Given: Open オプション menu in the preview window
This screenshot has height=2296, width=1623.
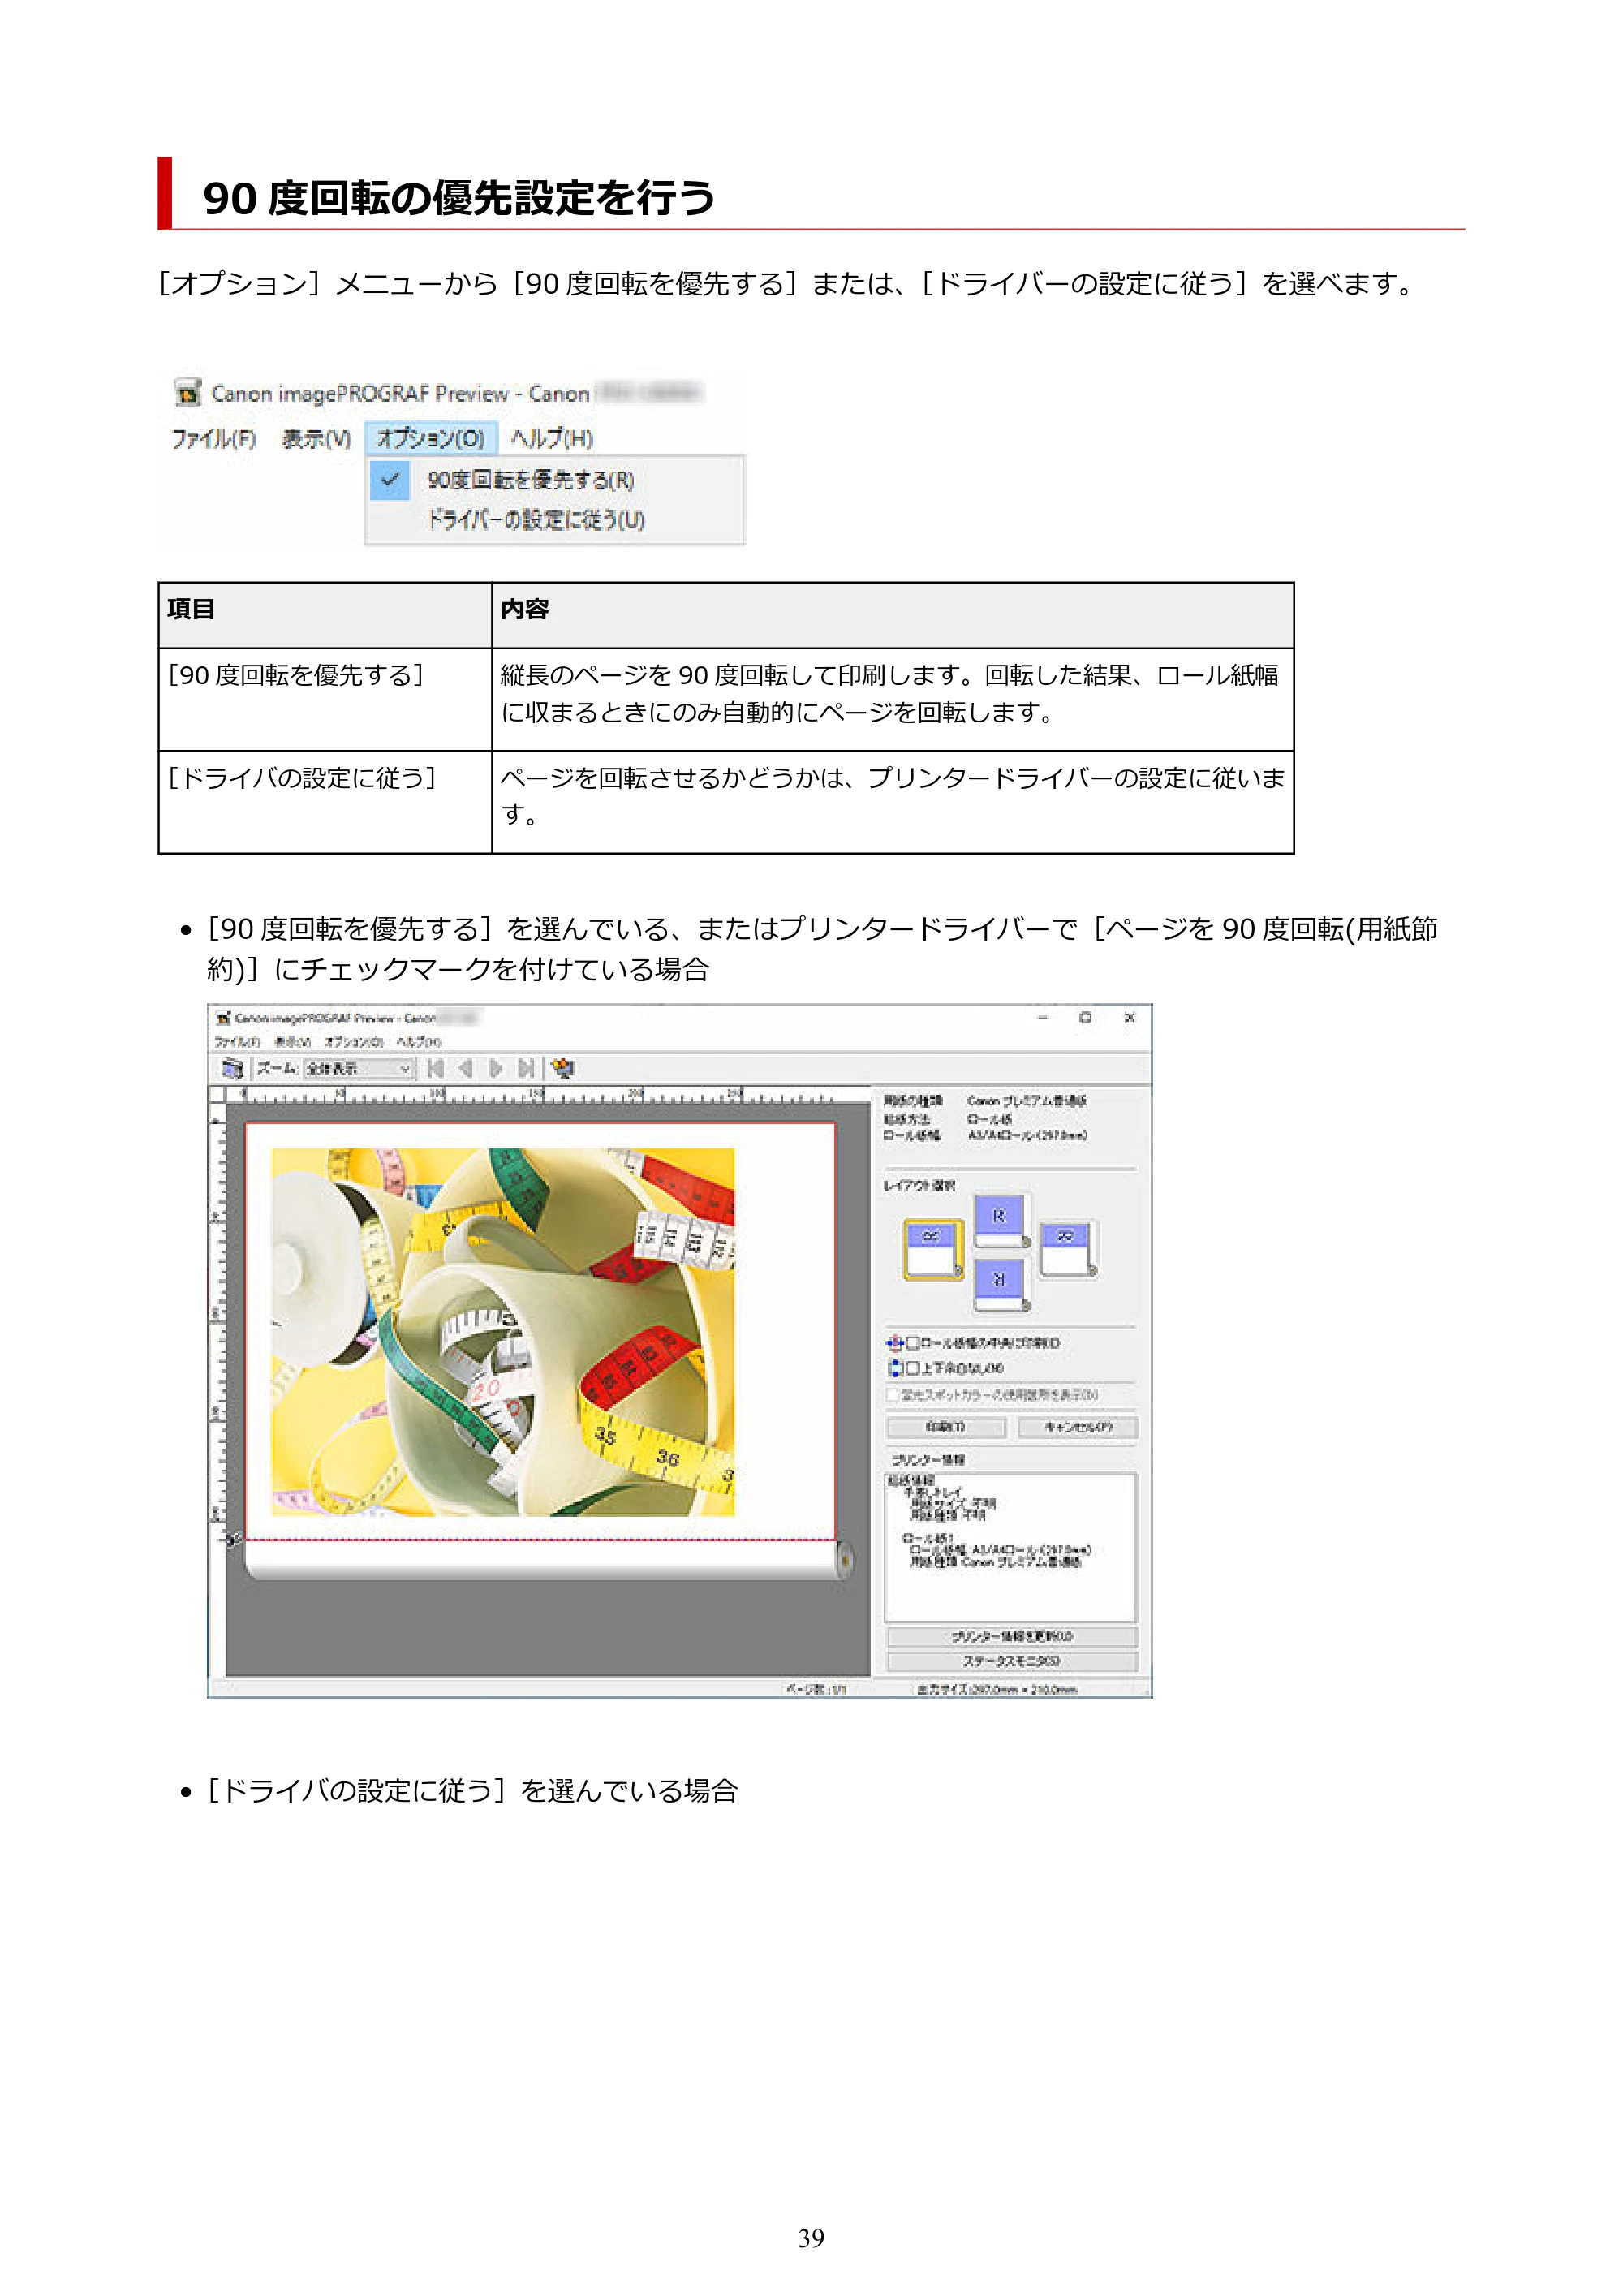Looking at the screenshot, I should pyautogui.click(x=354, y=1042).
